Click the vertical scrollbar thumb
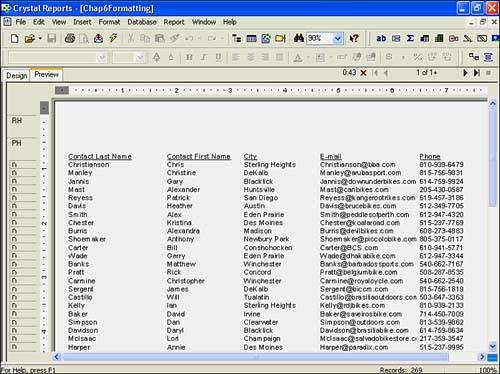The image size is (500, 374). point(493,158)
